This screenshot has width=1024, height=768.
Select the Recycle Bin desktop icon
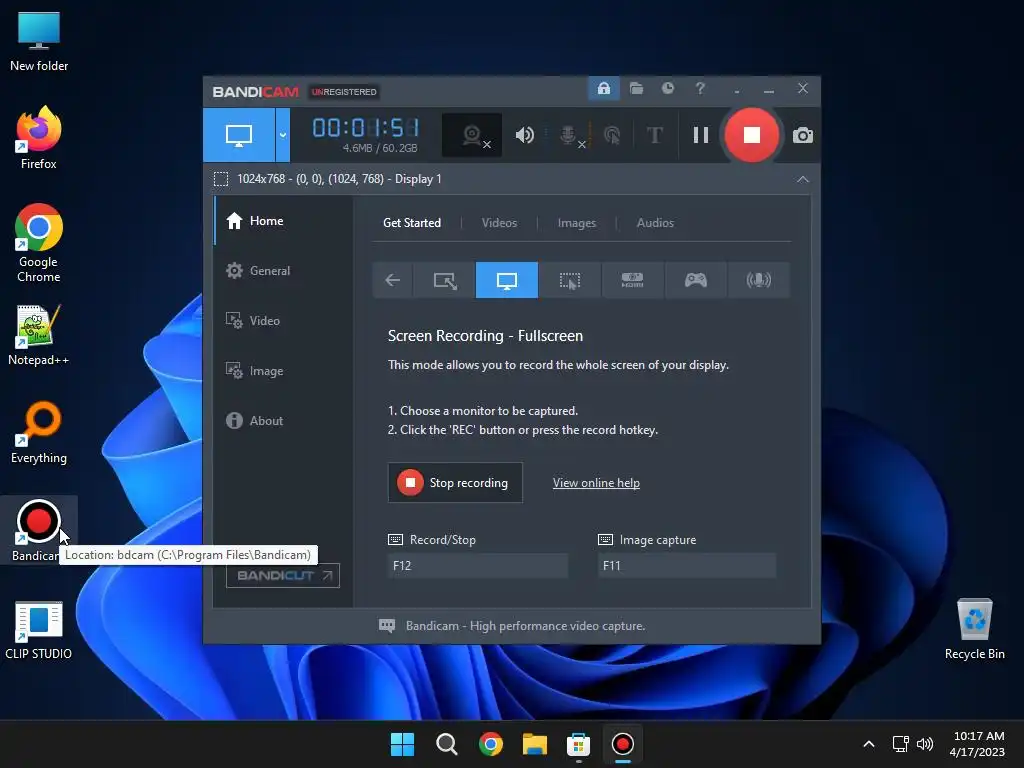[x=974, y=630]
